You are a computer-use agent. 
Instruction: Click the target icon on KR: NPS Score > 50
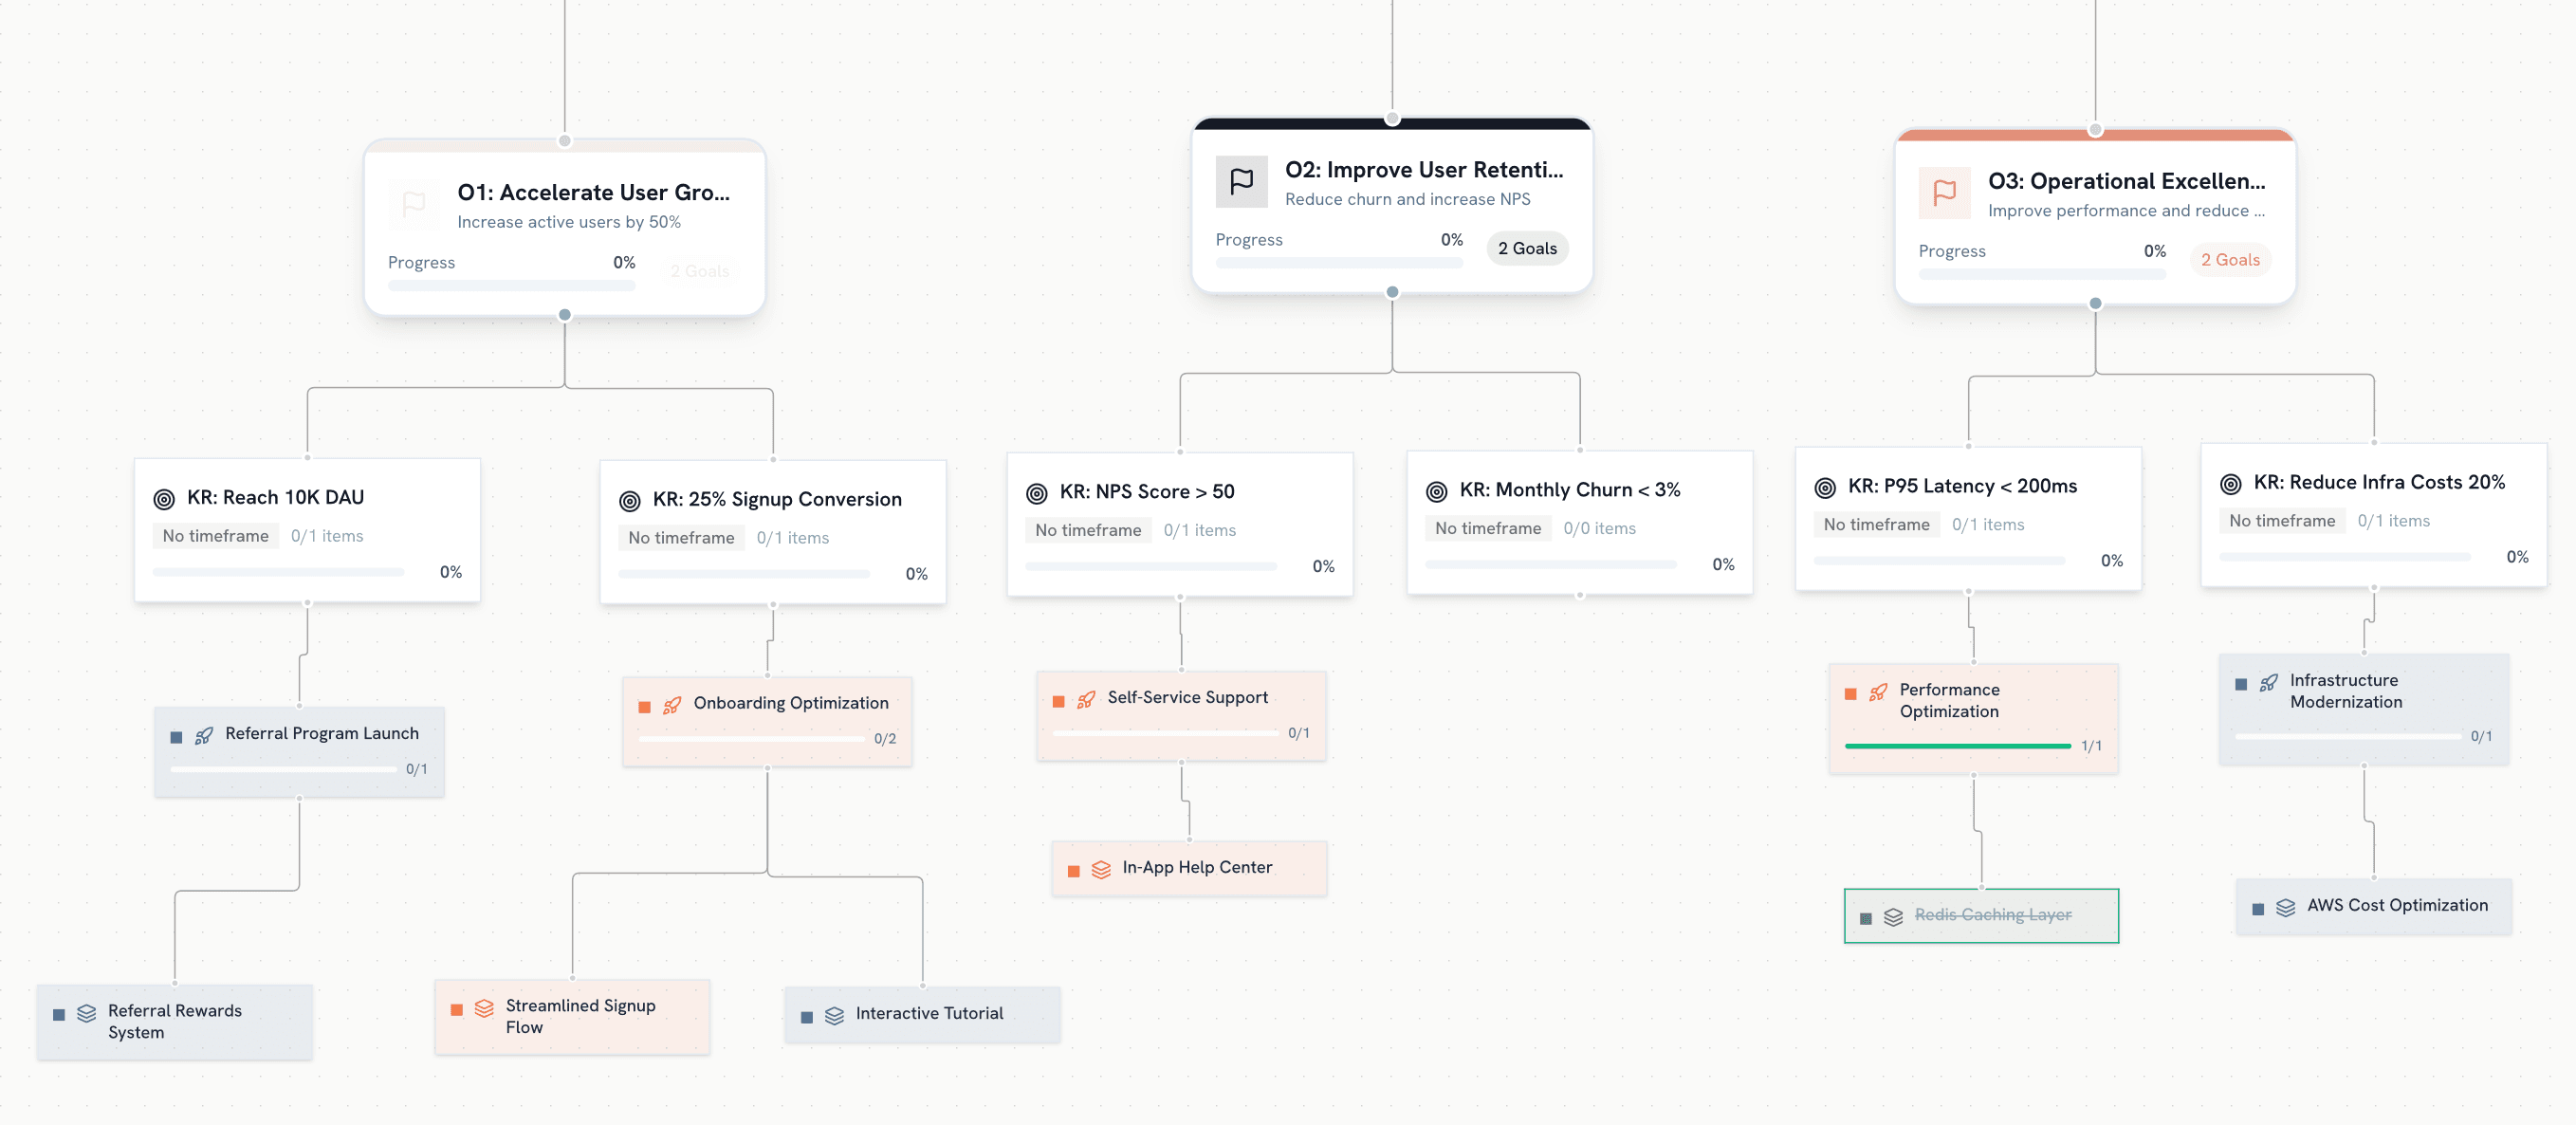click(1036, 491)
